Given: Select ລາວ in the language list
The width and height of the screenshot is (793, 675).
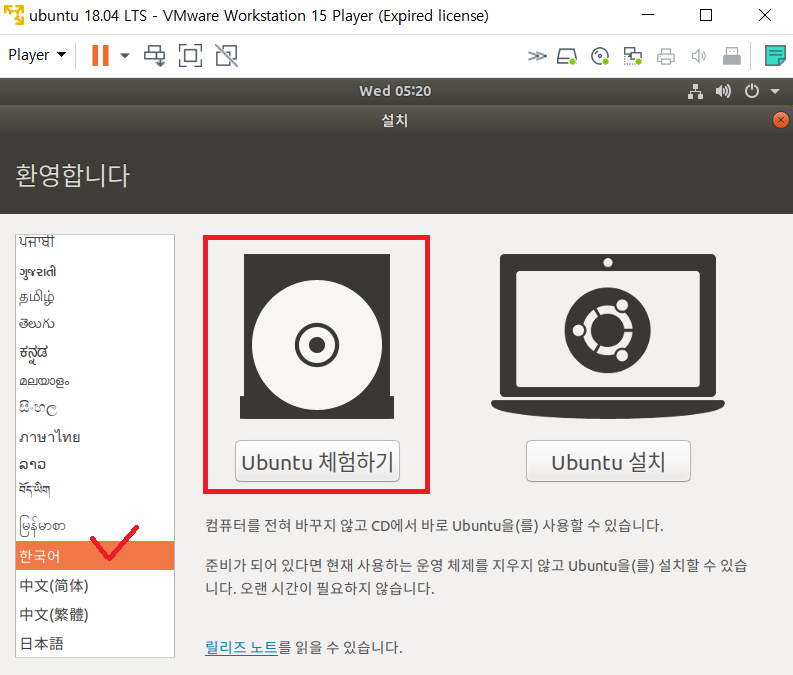Looking at the screenshot, I should tap(95, 464).
